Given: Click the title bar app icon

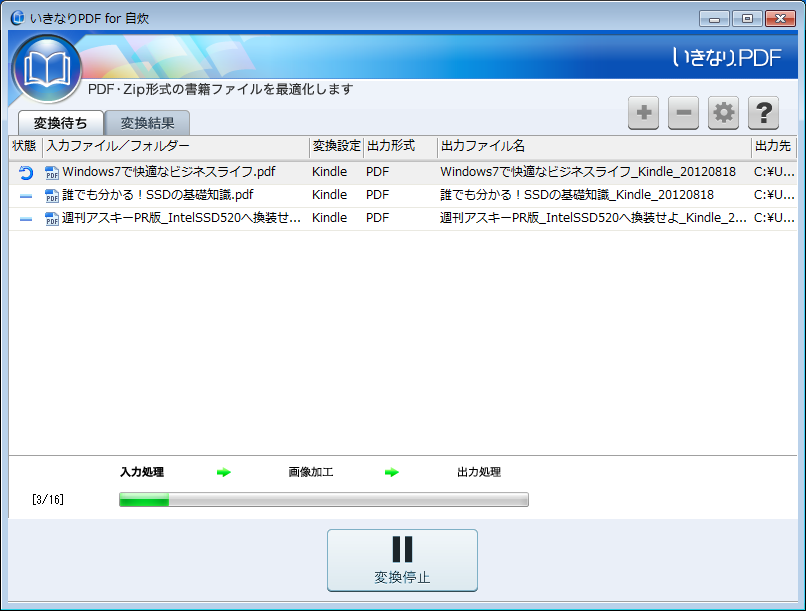Looking at the screenshot, I should tap(17, 18).
